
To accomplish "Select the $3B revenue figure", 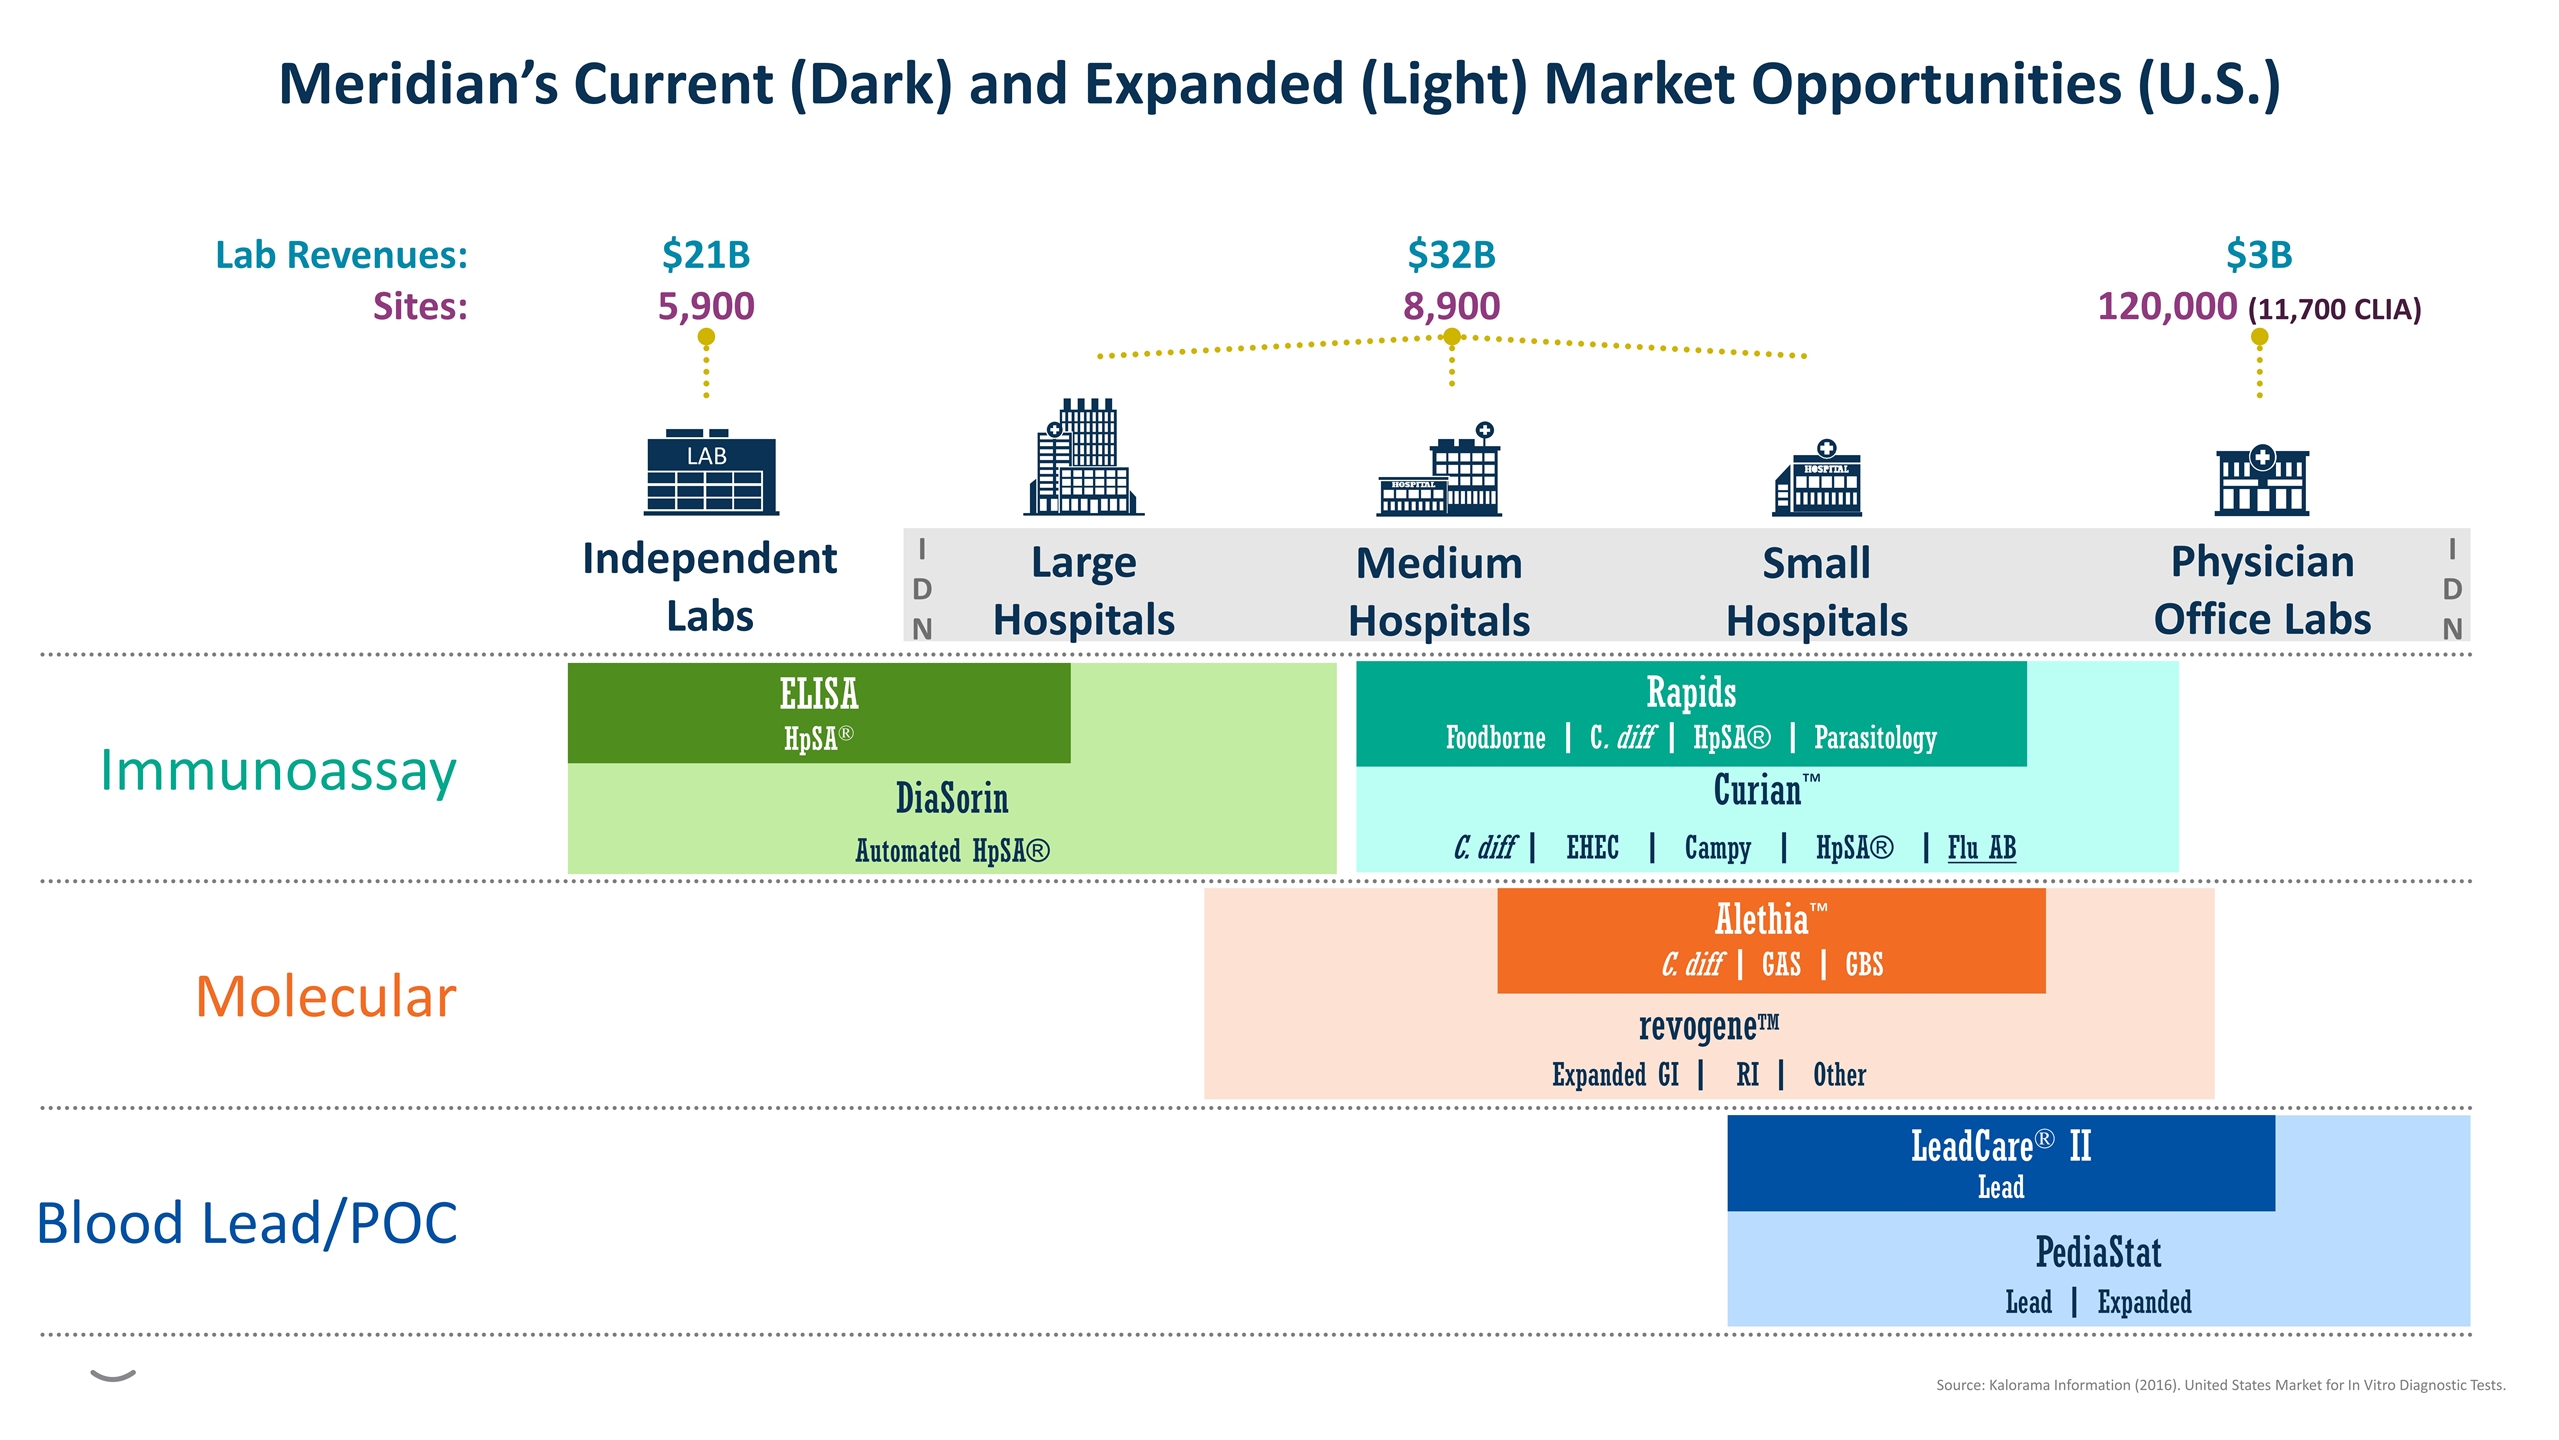I will point(2259,254).
